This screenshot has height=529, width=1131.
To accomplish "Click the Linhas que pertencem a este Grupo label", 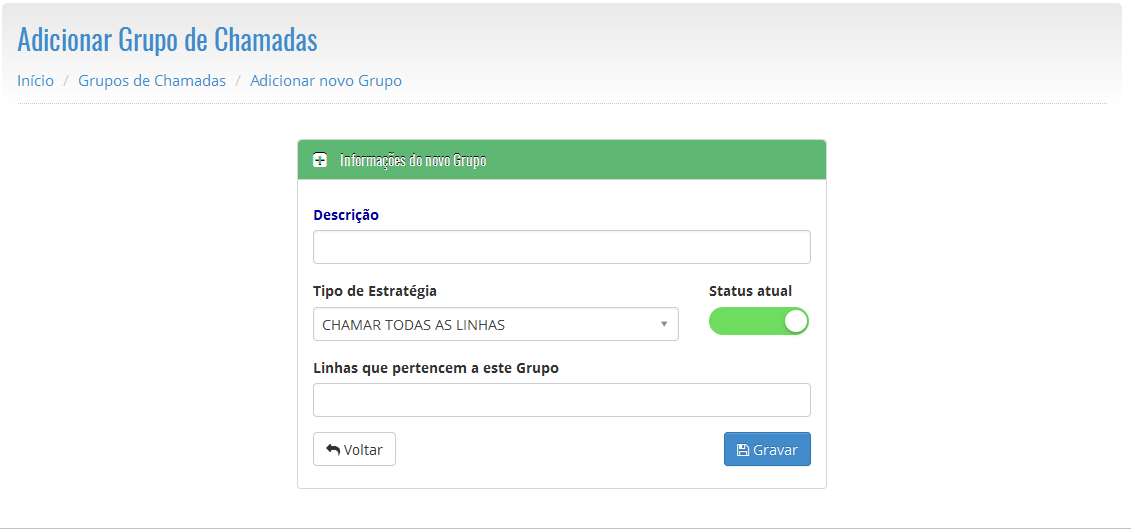I will (x=436, y=368).
